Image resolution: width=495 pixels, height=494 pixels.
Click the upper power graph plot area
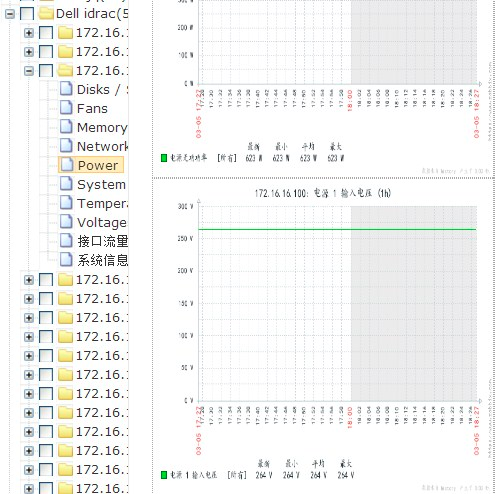[338, 42]
